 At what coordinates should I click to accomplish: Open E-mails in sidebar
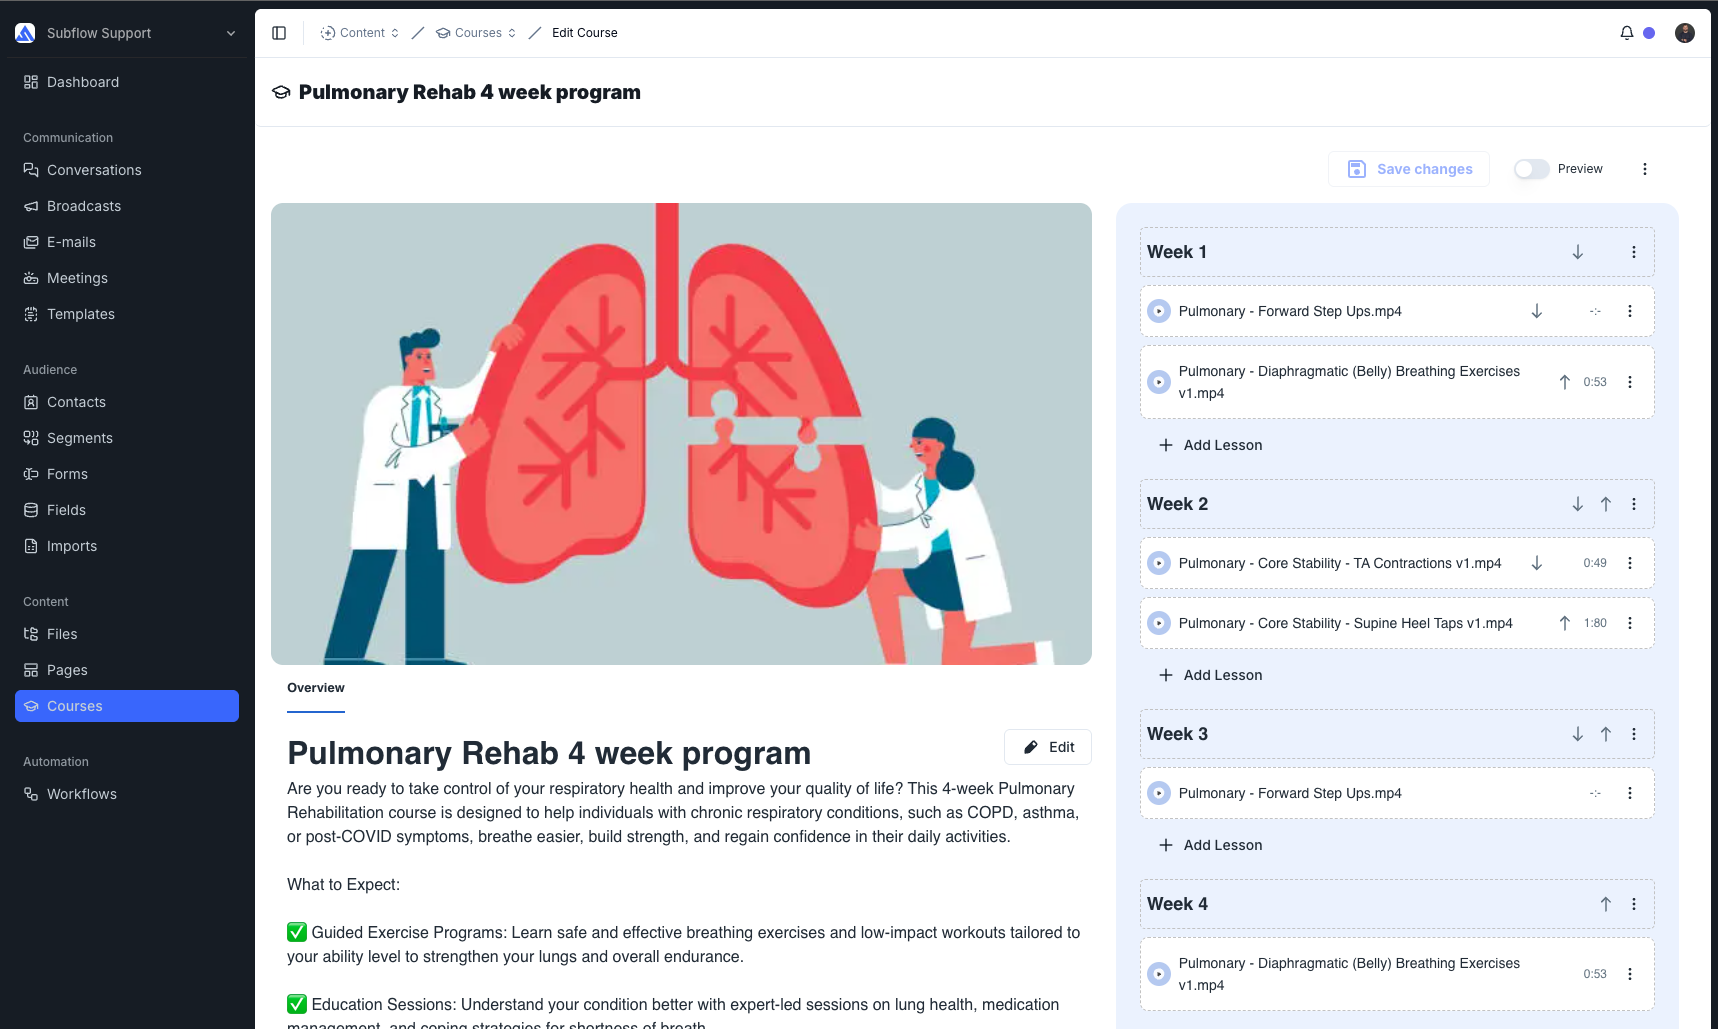pos(127,242)
